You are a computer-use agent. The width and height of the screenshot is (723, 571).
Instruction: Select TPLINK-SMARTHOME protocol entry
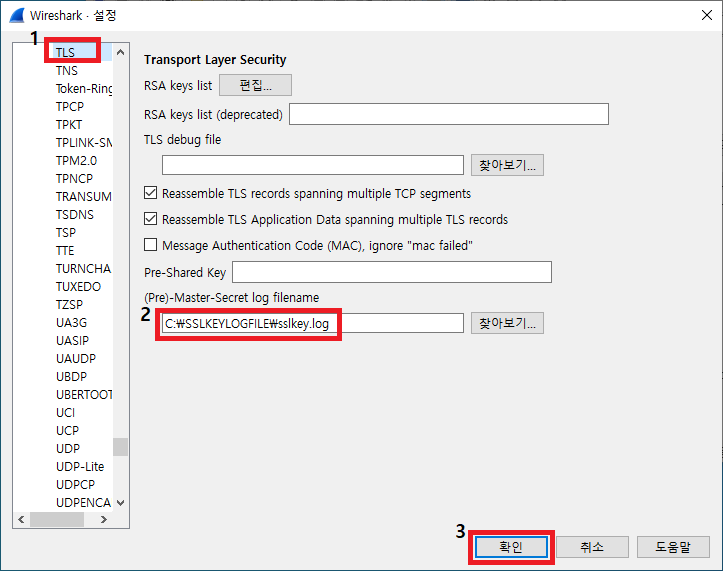coord(84,143)
